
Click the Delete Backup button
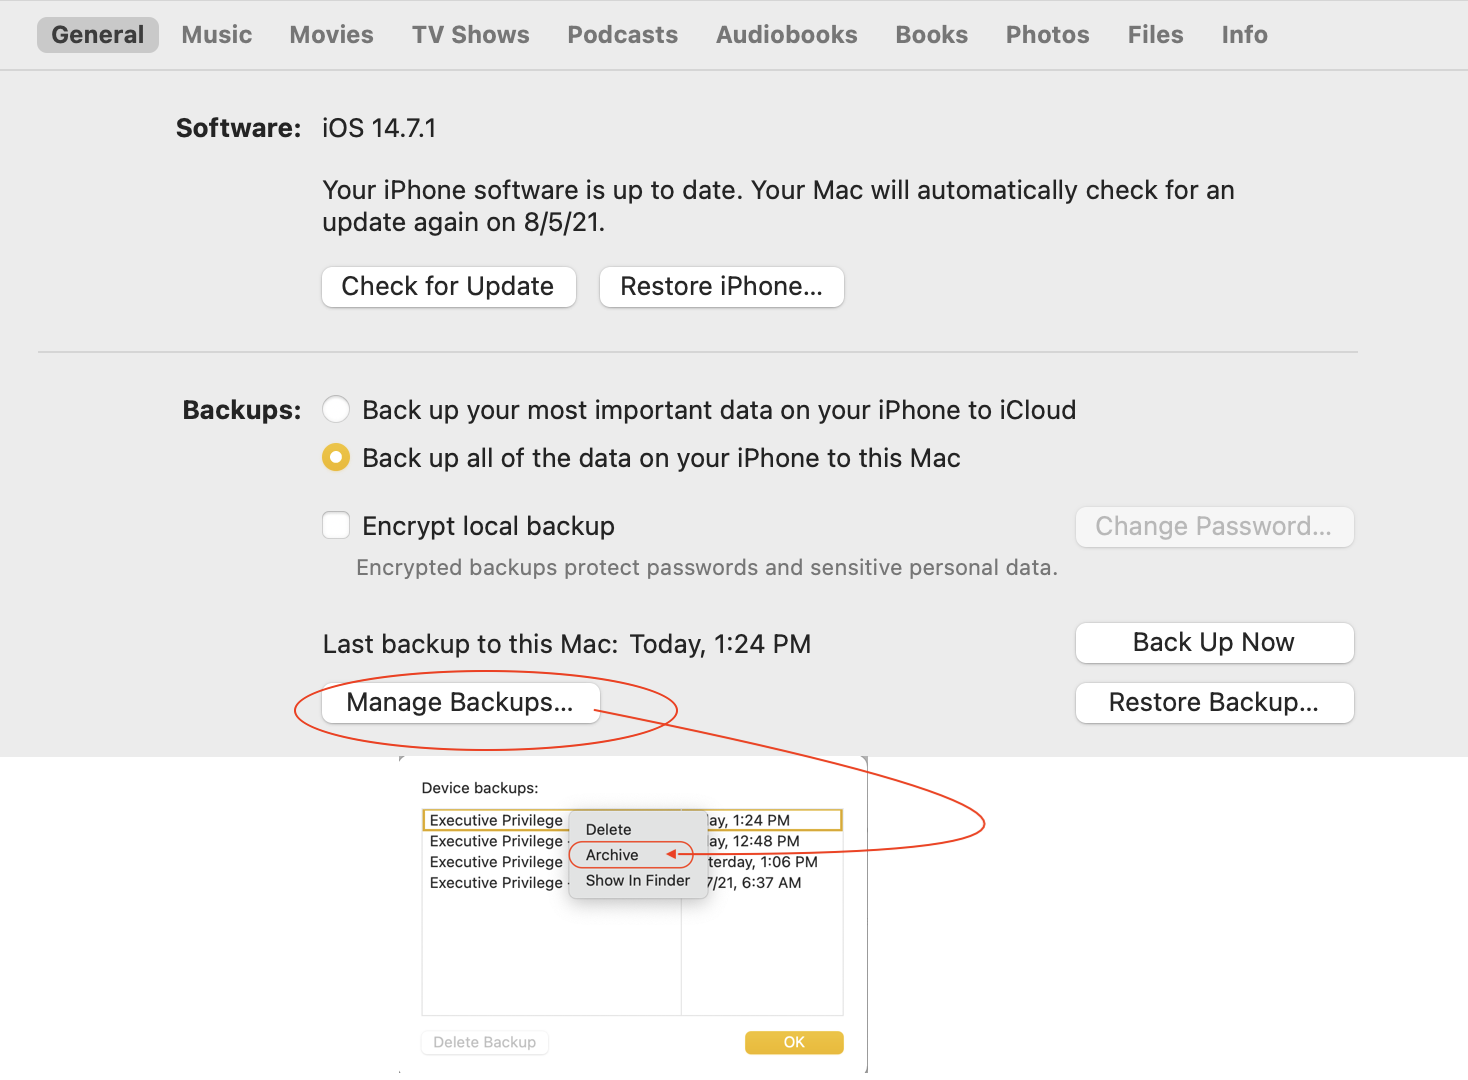485,1042
